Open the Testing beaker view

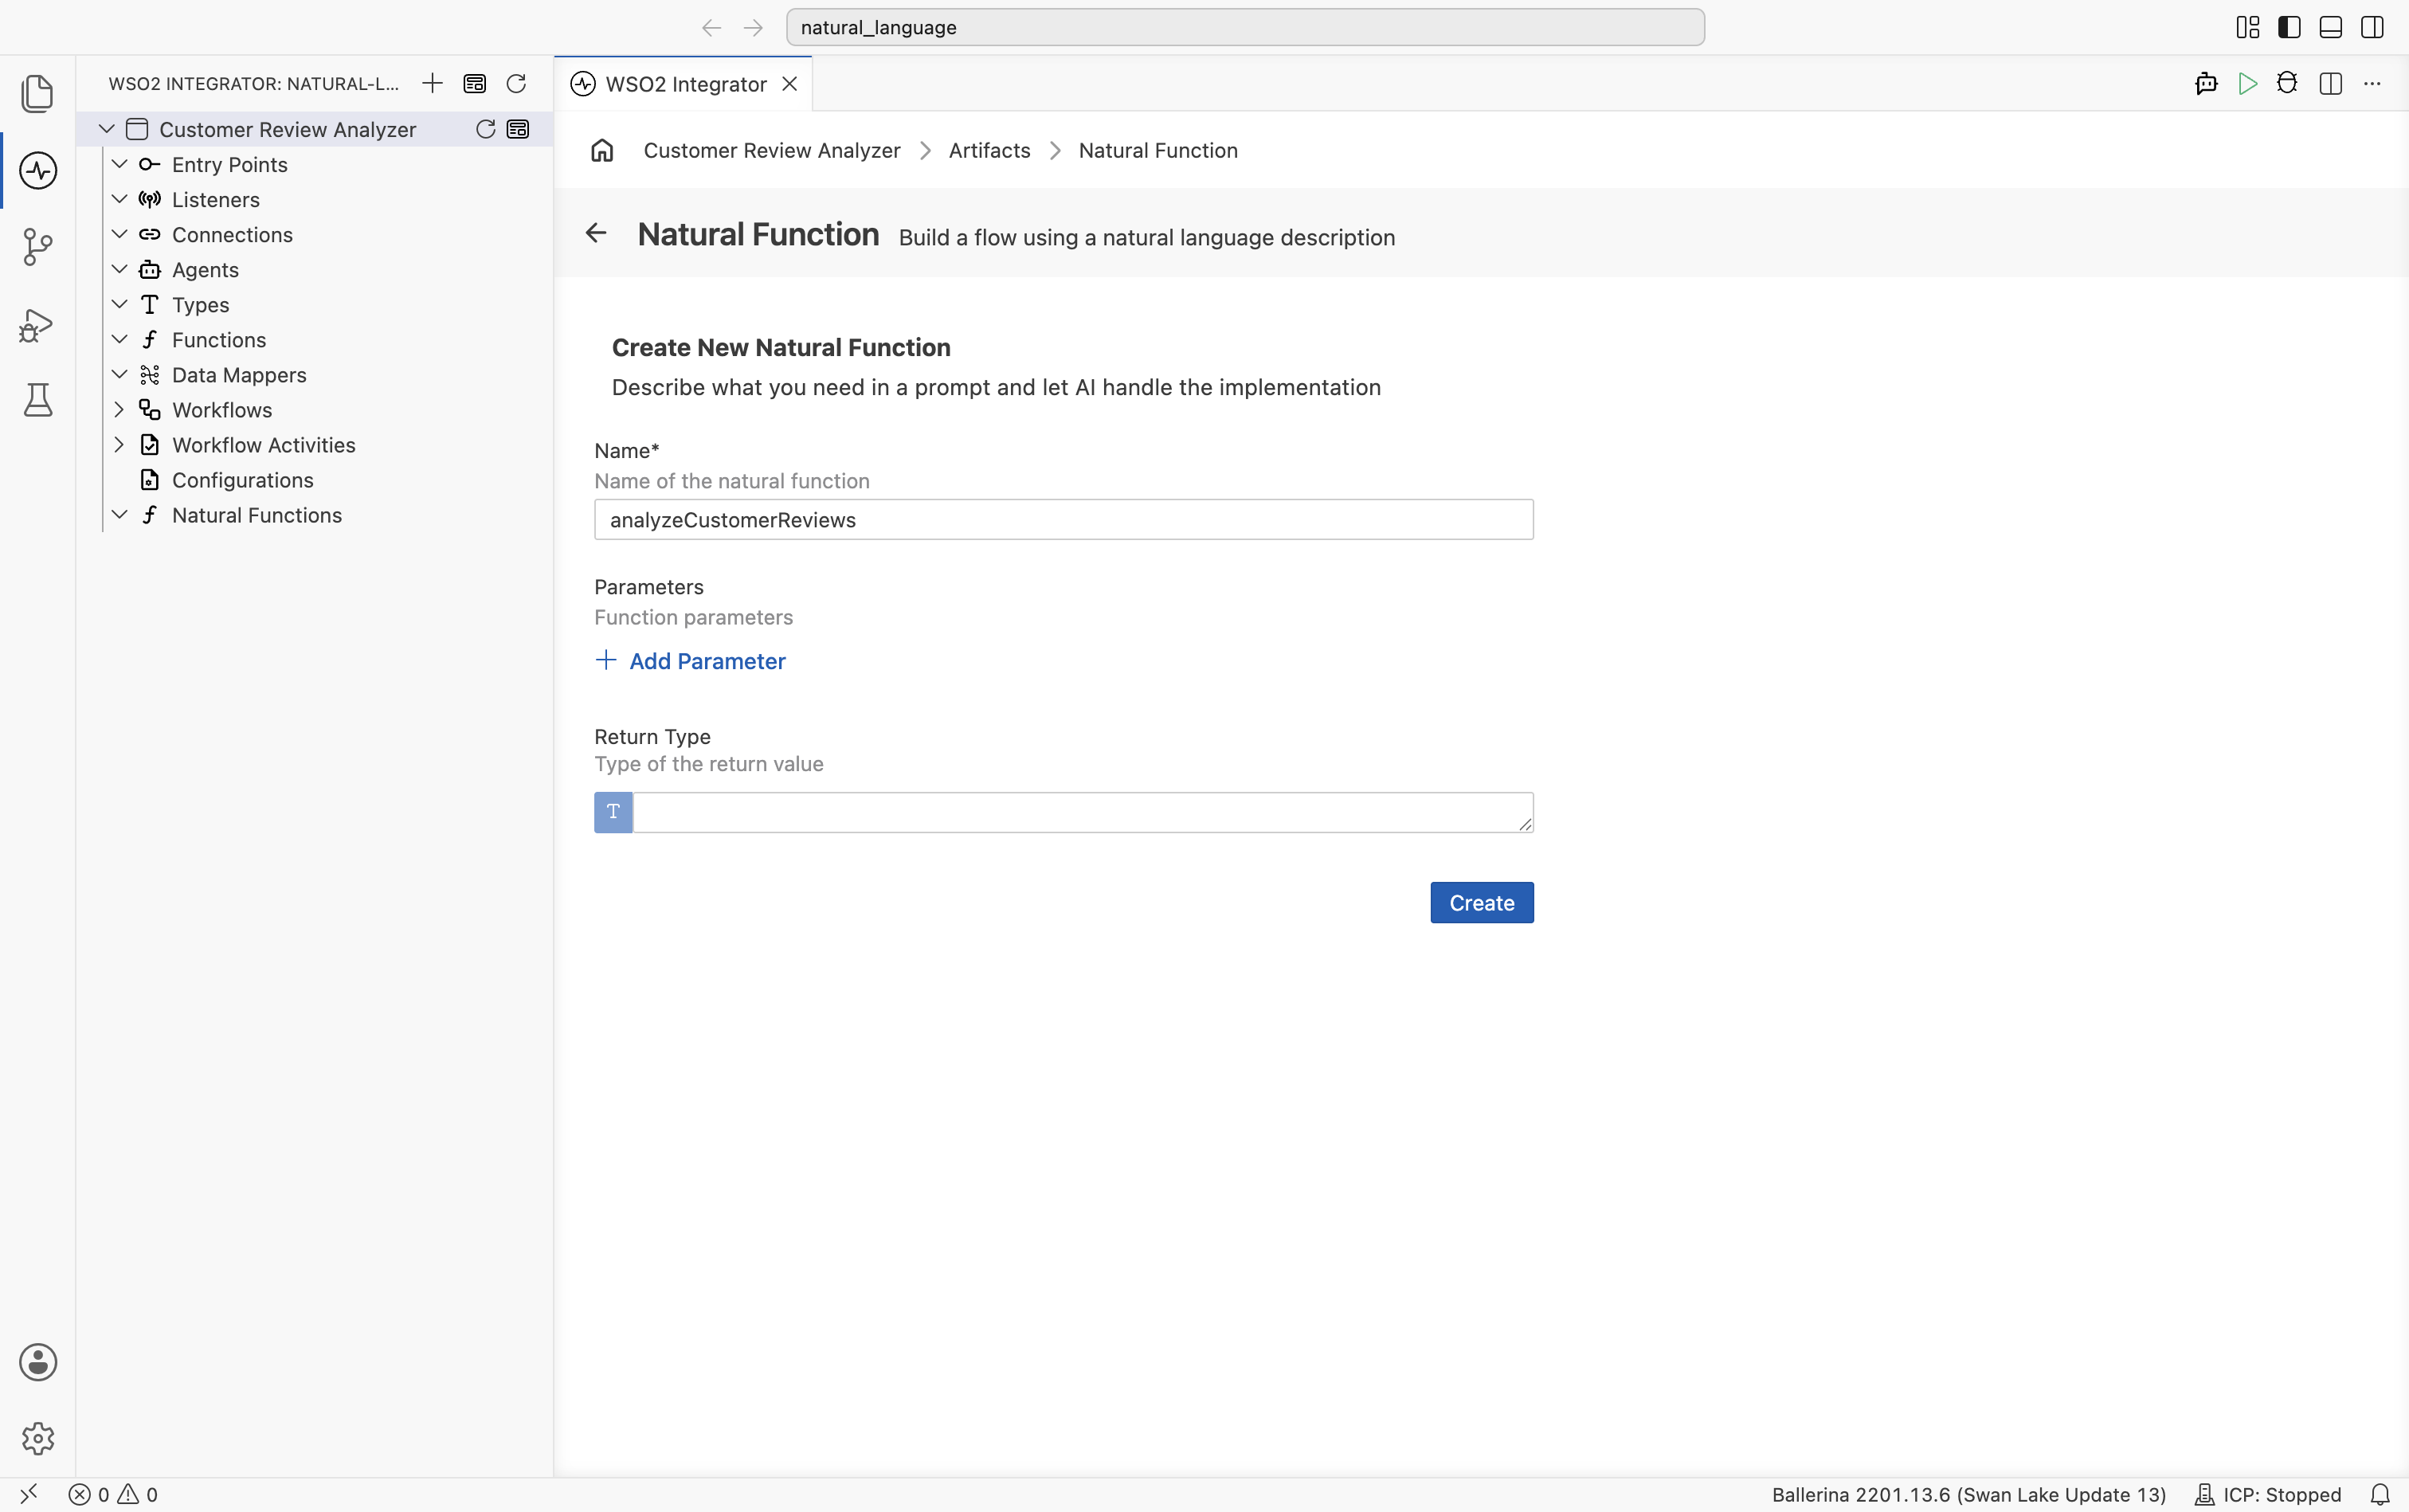tap(37, 400)
